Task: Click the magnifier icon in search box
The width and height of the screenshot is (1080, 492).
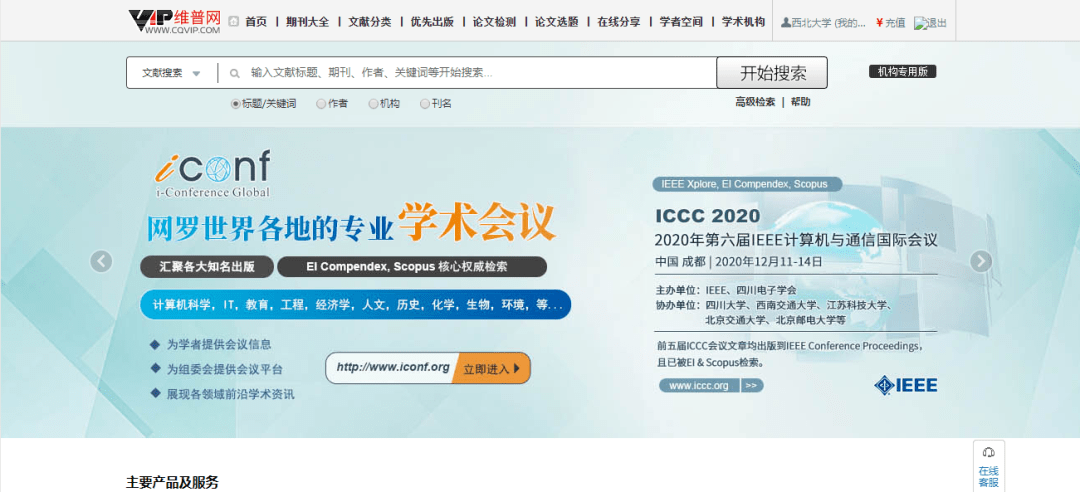Action: tap(235, 73)
